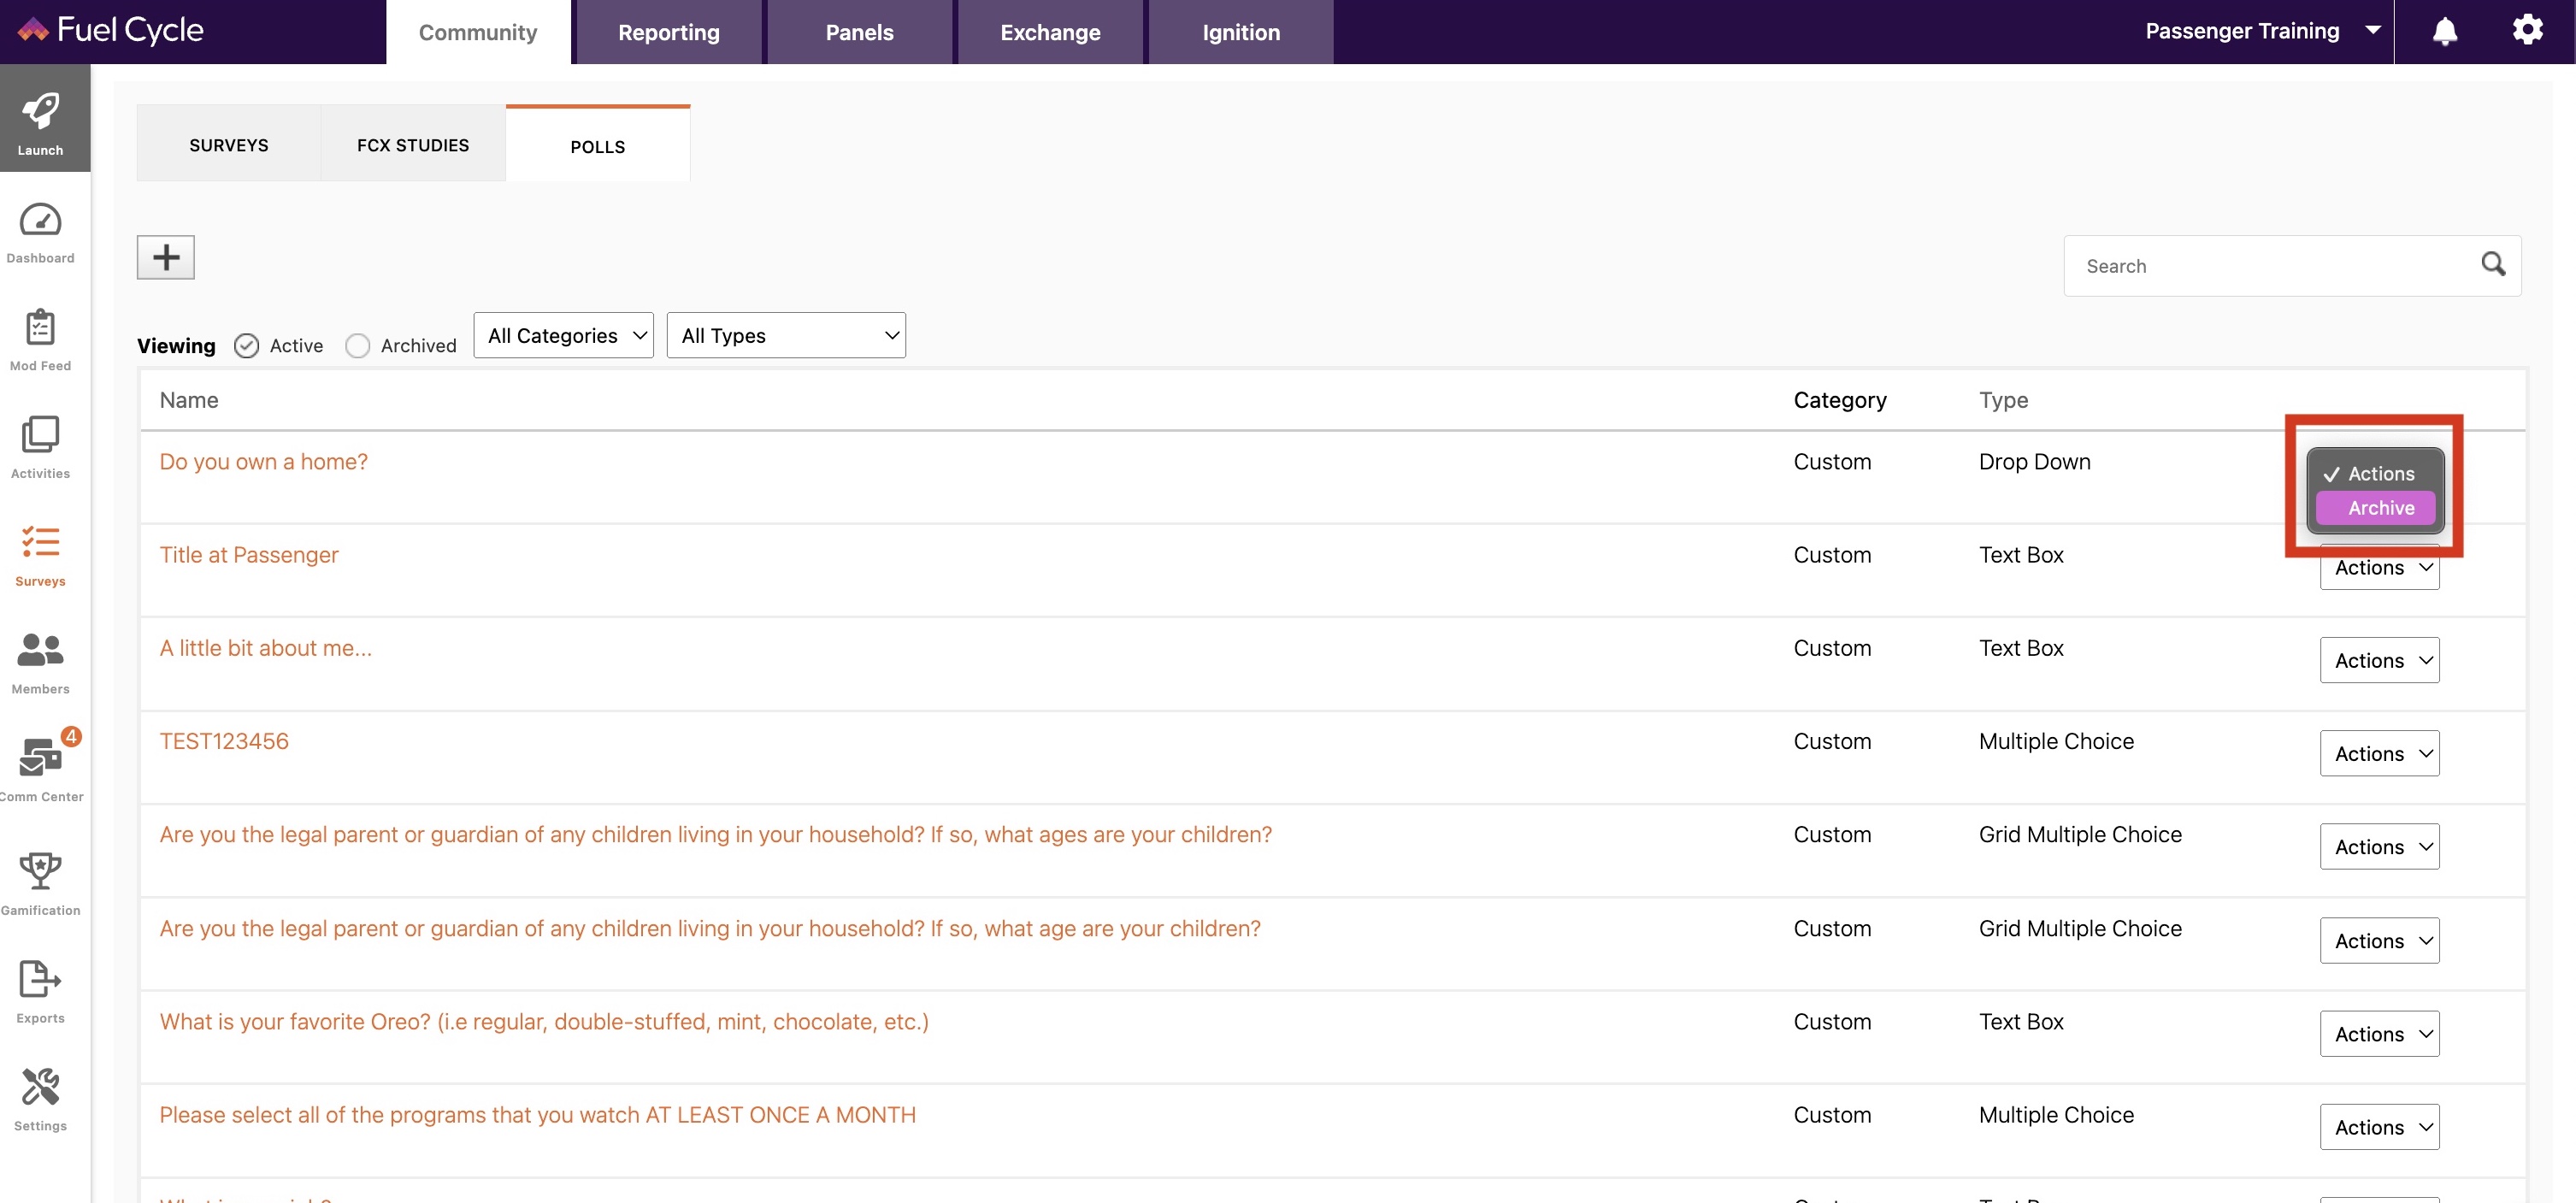The height and width of the screenshot is (1203, 2576).
Task: Open poll 'Title at Passenger'
Action: [249, 555]
